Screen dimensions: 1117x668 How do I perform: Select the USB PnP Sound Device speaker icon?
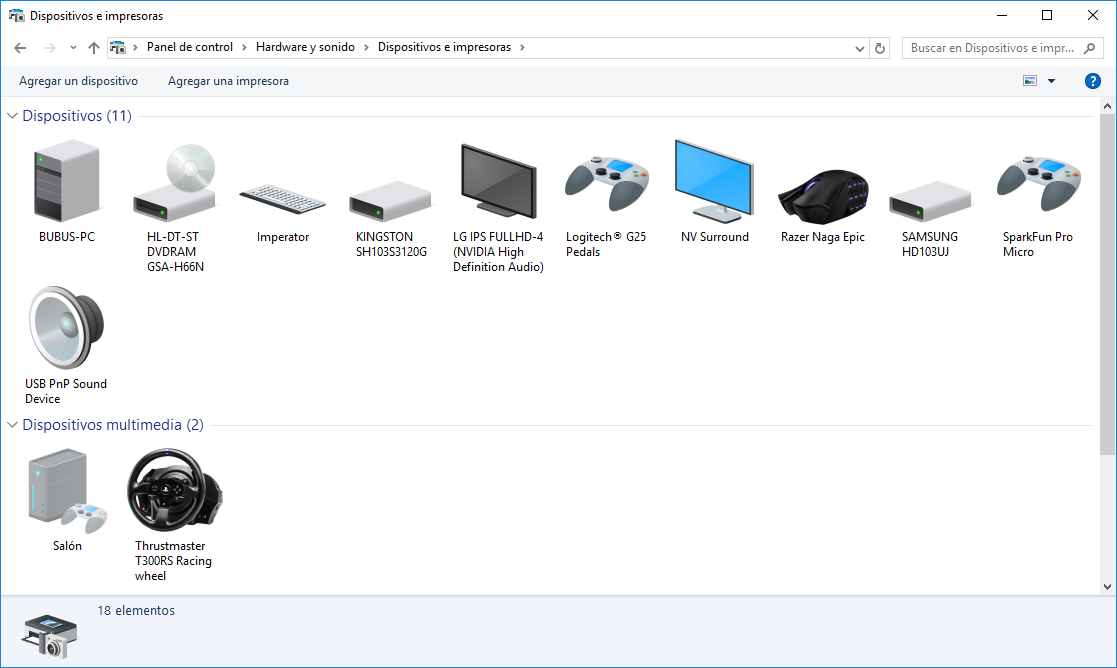pyautogui.click(x=66, y=328)
